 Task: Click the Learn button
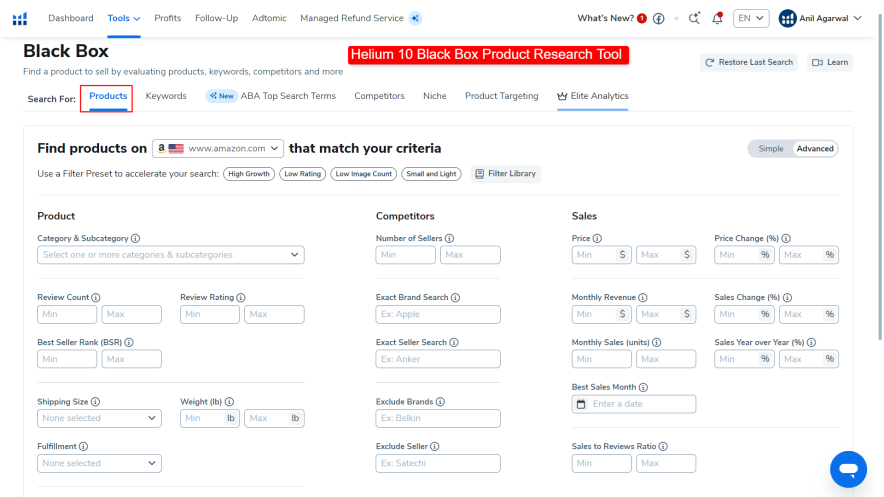click(830, 63)
